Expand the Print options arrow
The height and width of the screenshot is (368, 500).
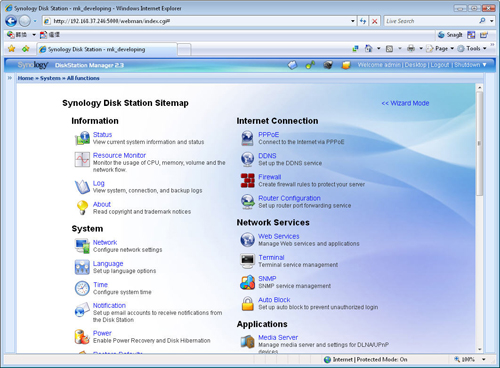click(x=421, y=48)
